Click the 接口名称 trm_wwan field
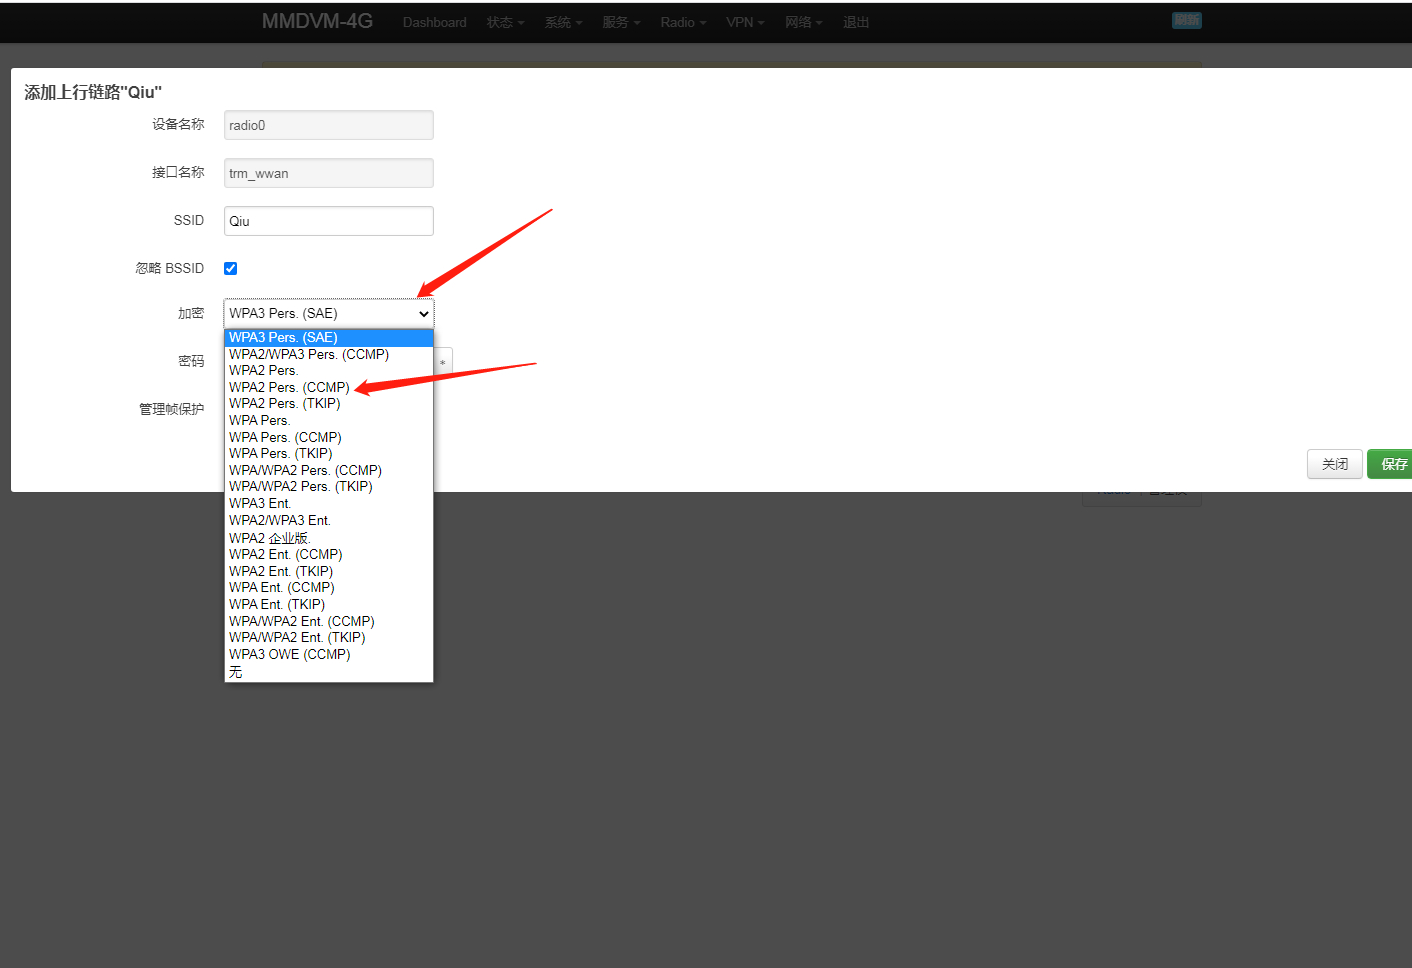The image size is (1412, 968). pos(328,173)
